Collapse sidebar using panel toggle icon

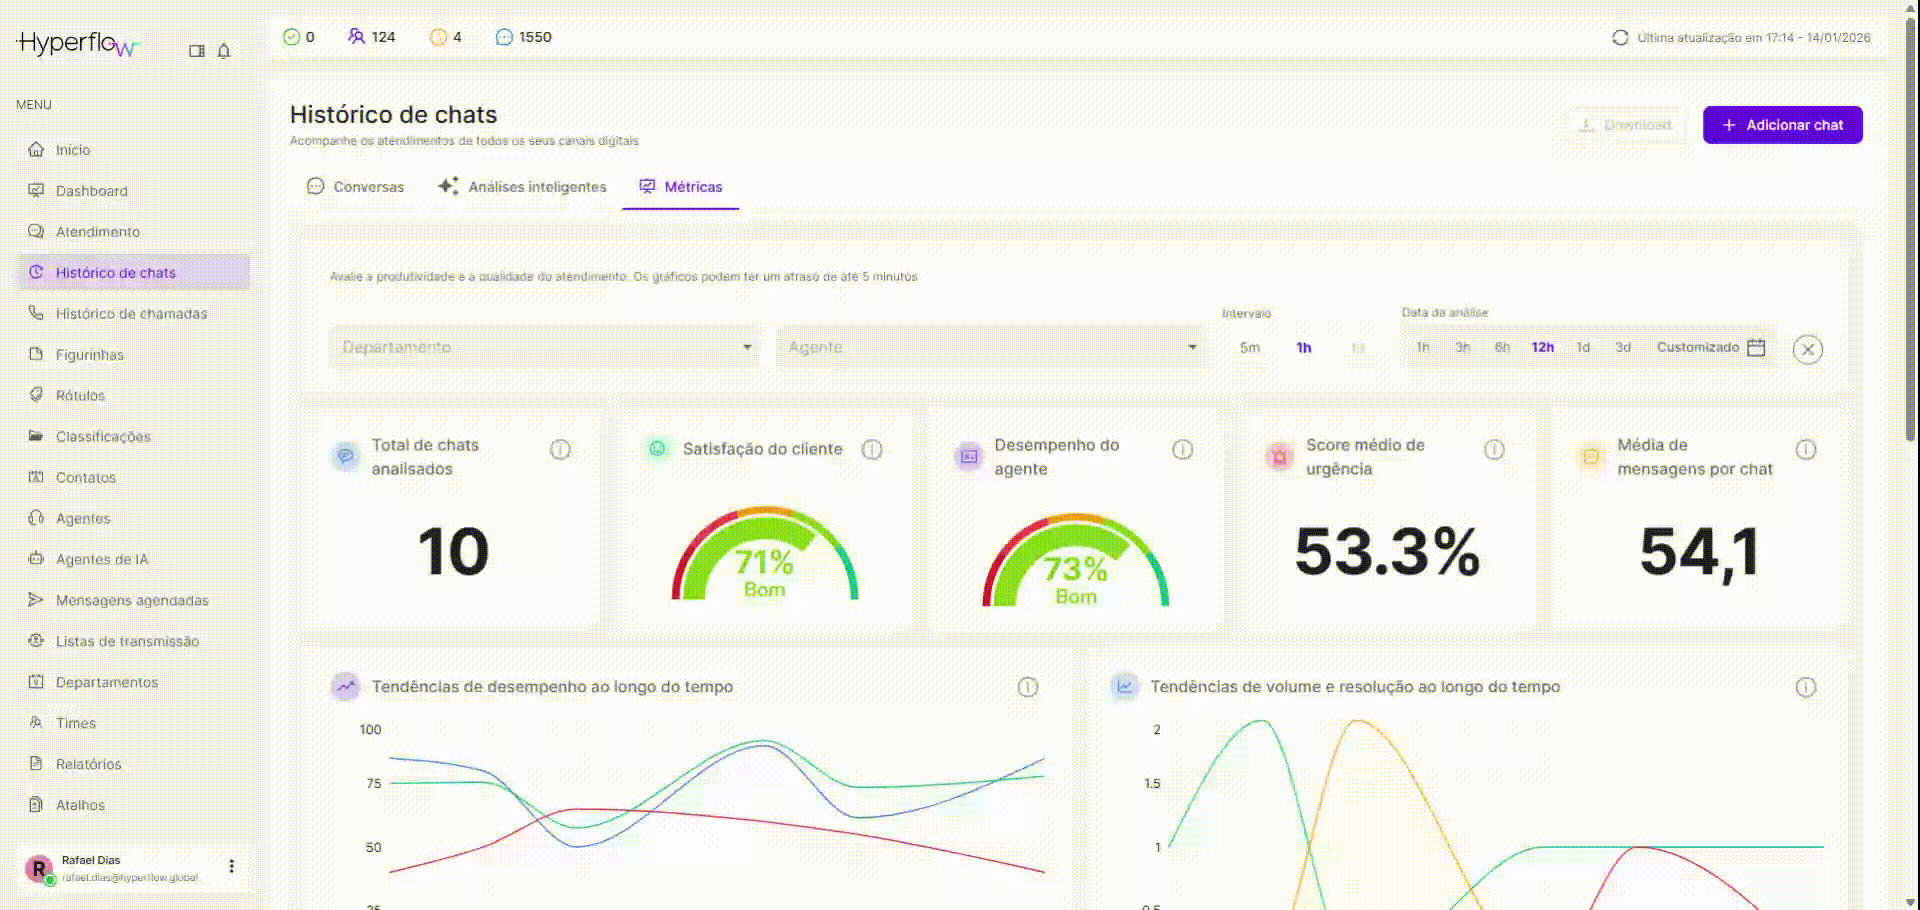(x=197, y=51)
